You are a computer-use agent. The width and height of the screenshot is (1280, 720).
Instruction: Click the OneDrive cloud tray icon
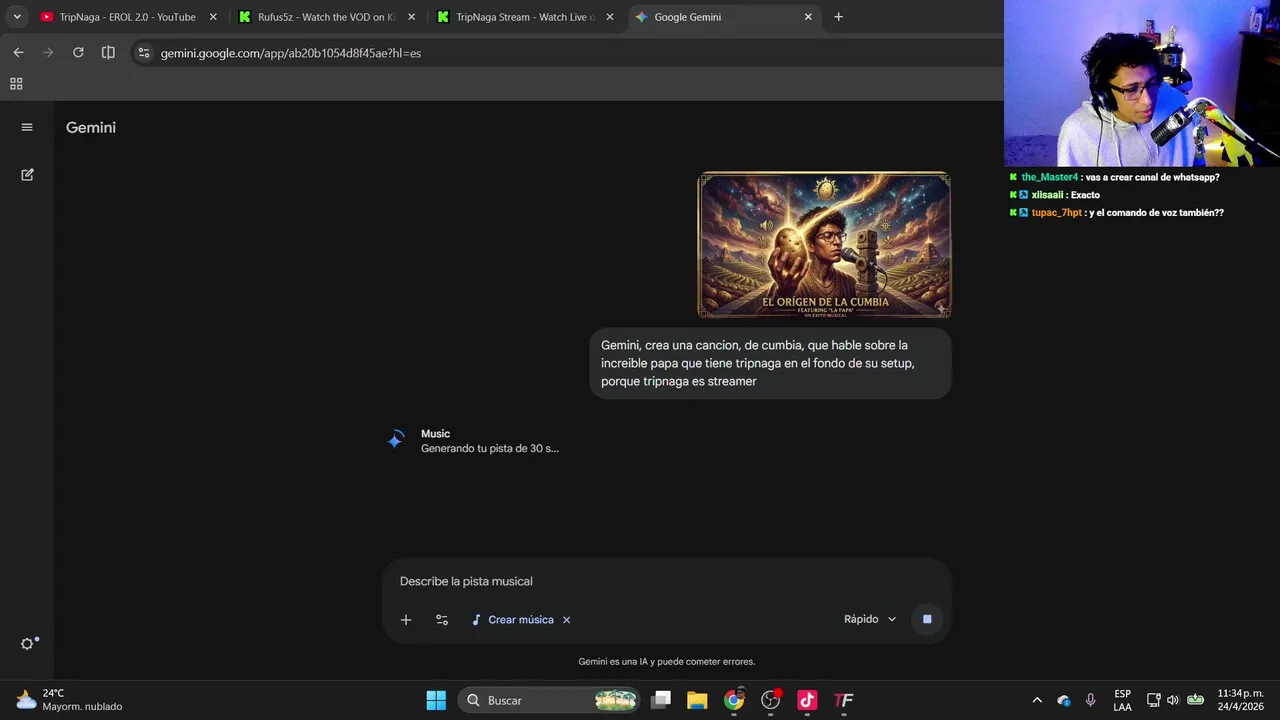1064,700
